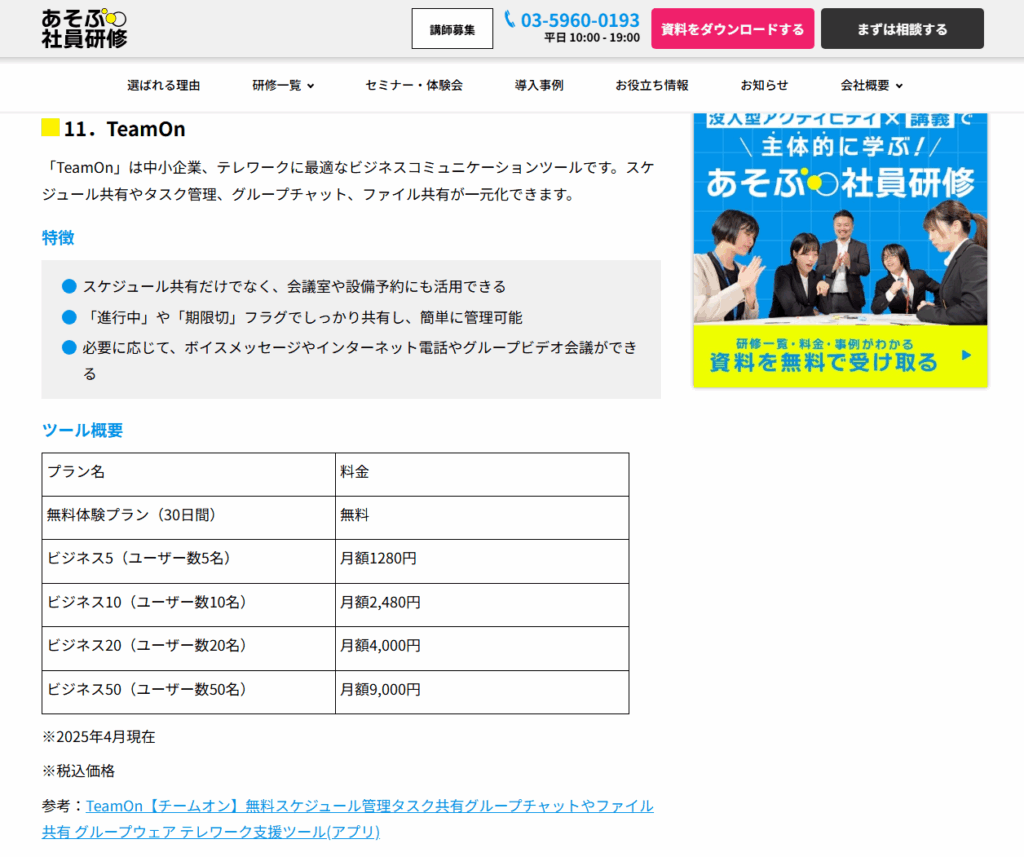Click the 月額1280円 cell

(x=482, y=561)
